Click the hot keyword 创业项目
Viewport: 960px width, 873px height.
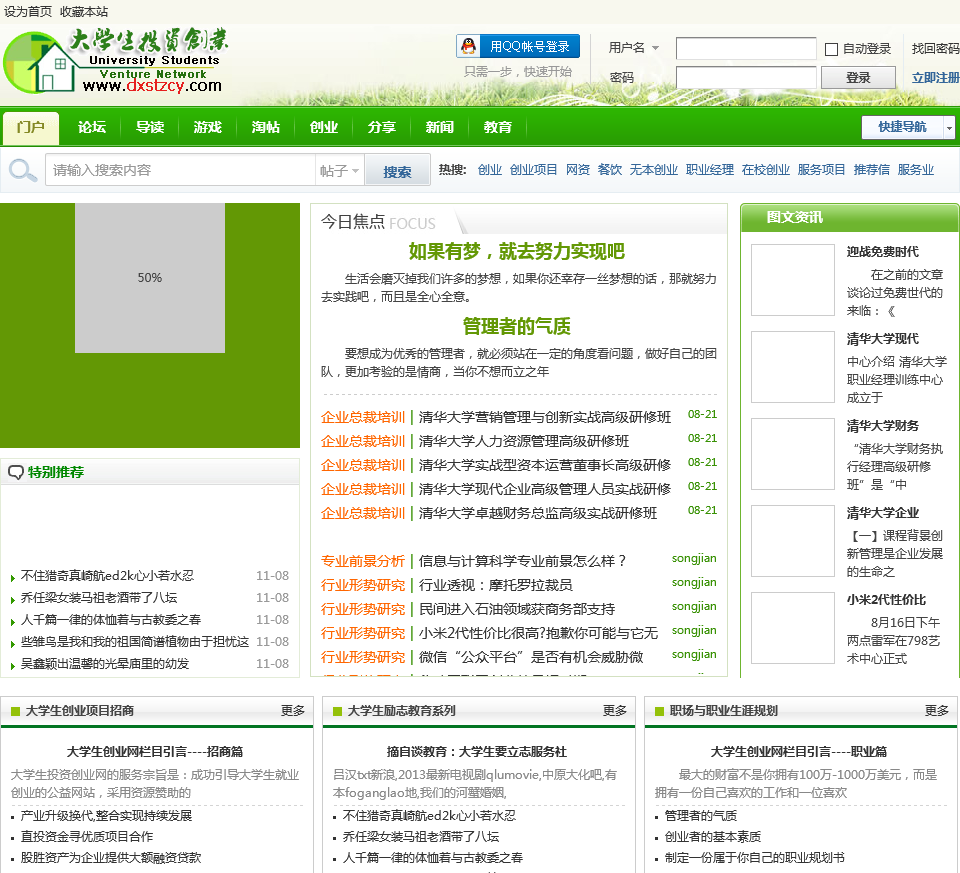point(533,170)
